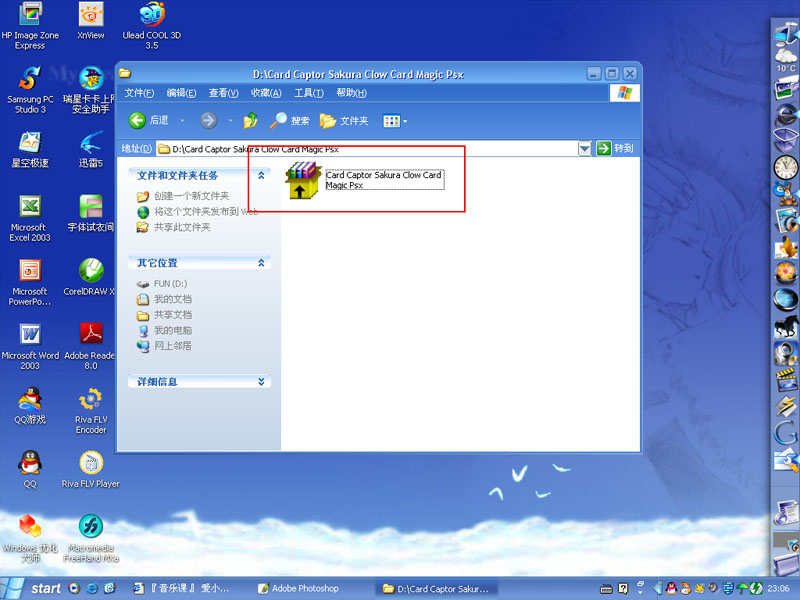Click the QQ penguin icon in system tray

point(671,588)
